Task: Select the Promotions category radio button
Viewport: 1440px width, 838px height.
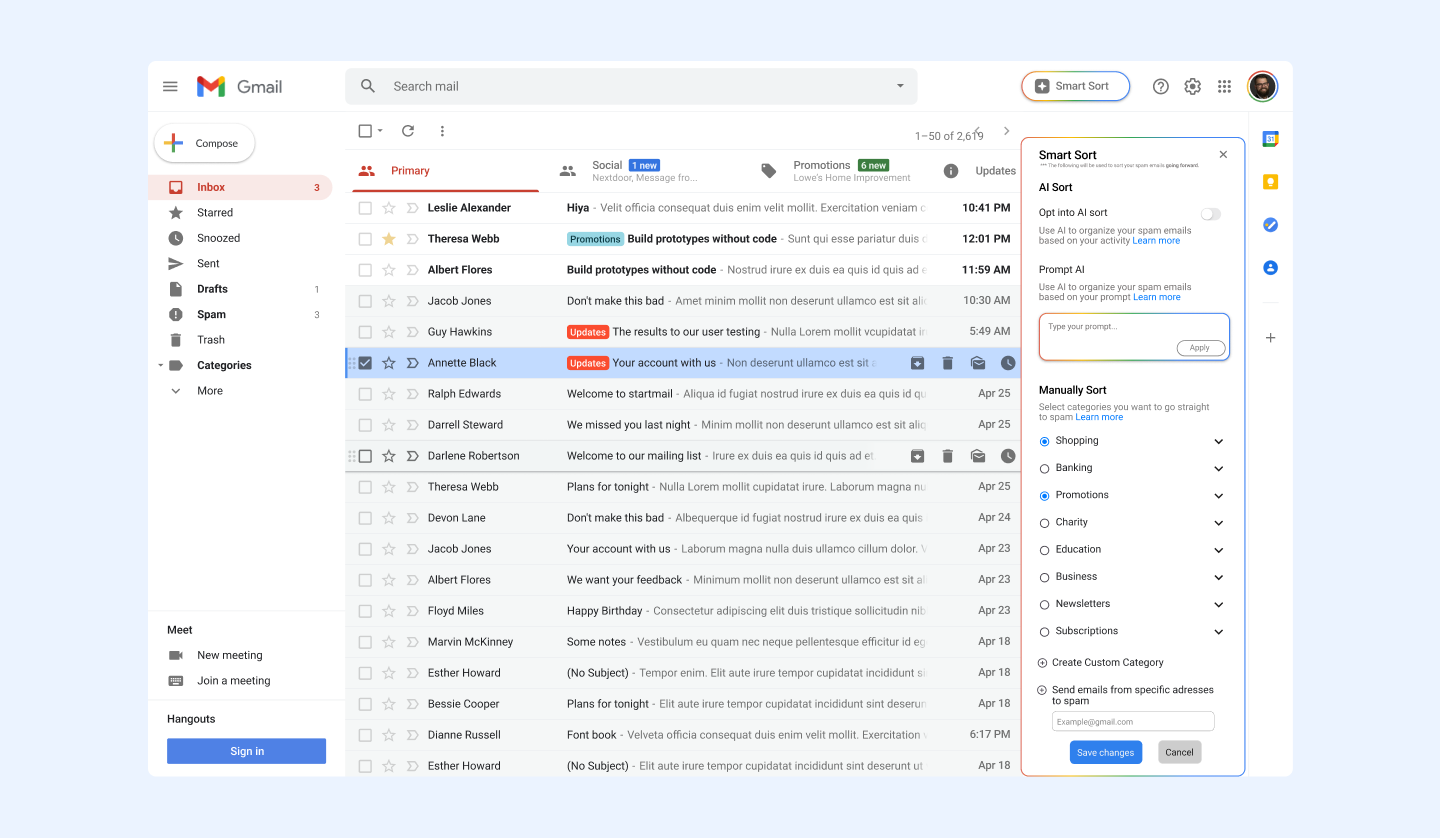Action: pos(1045,495)
